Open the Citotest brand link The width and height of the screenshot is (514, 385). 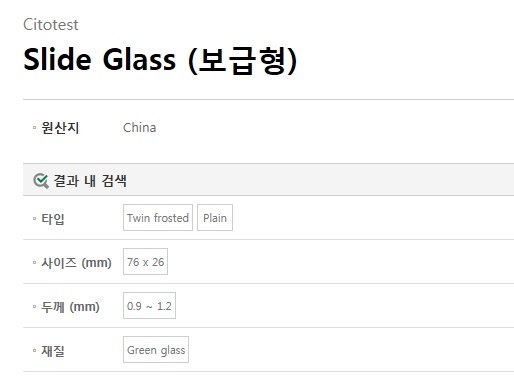point(51,25)
